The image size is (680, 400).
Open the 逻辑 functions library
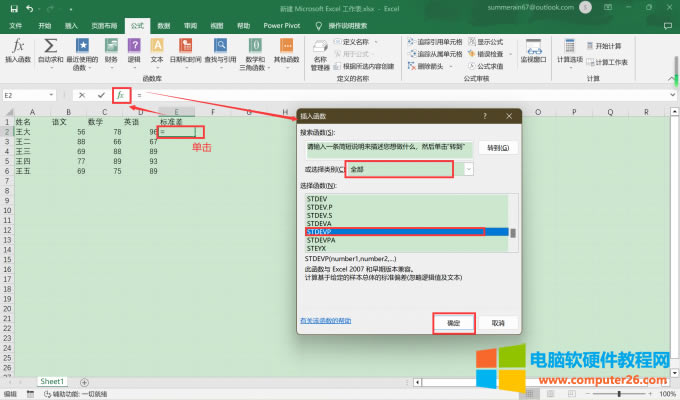(x=134, y=50)
